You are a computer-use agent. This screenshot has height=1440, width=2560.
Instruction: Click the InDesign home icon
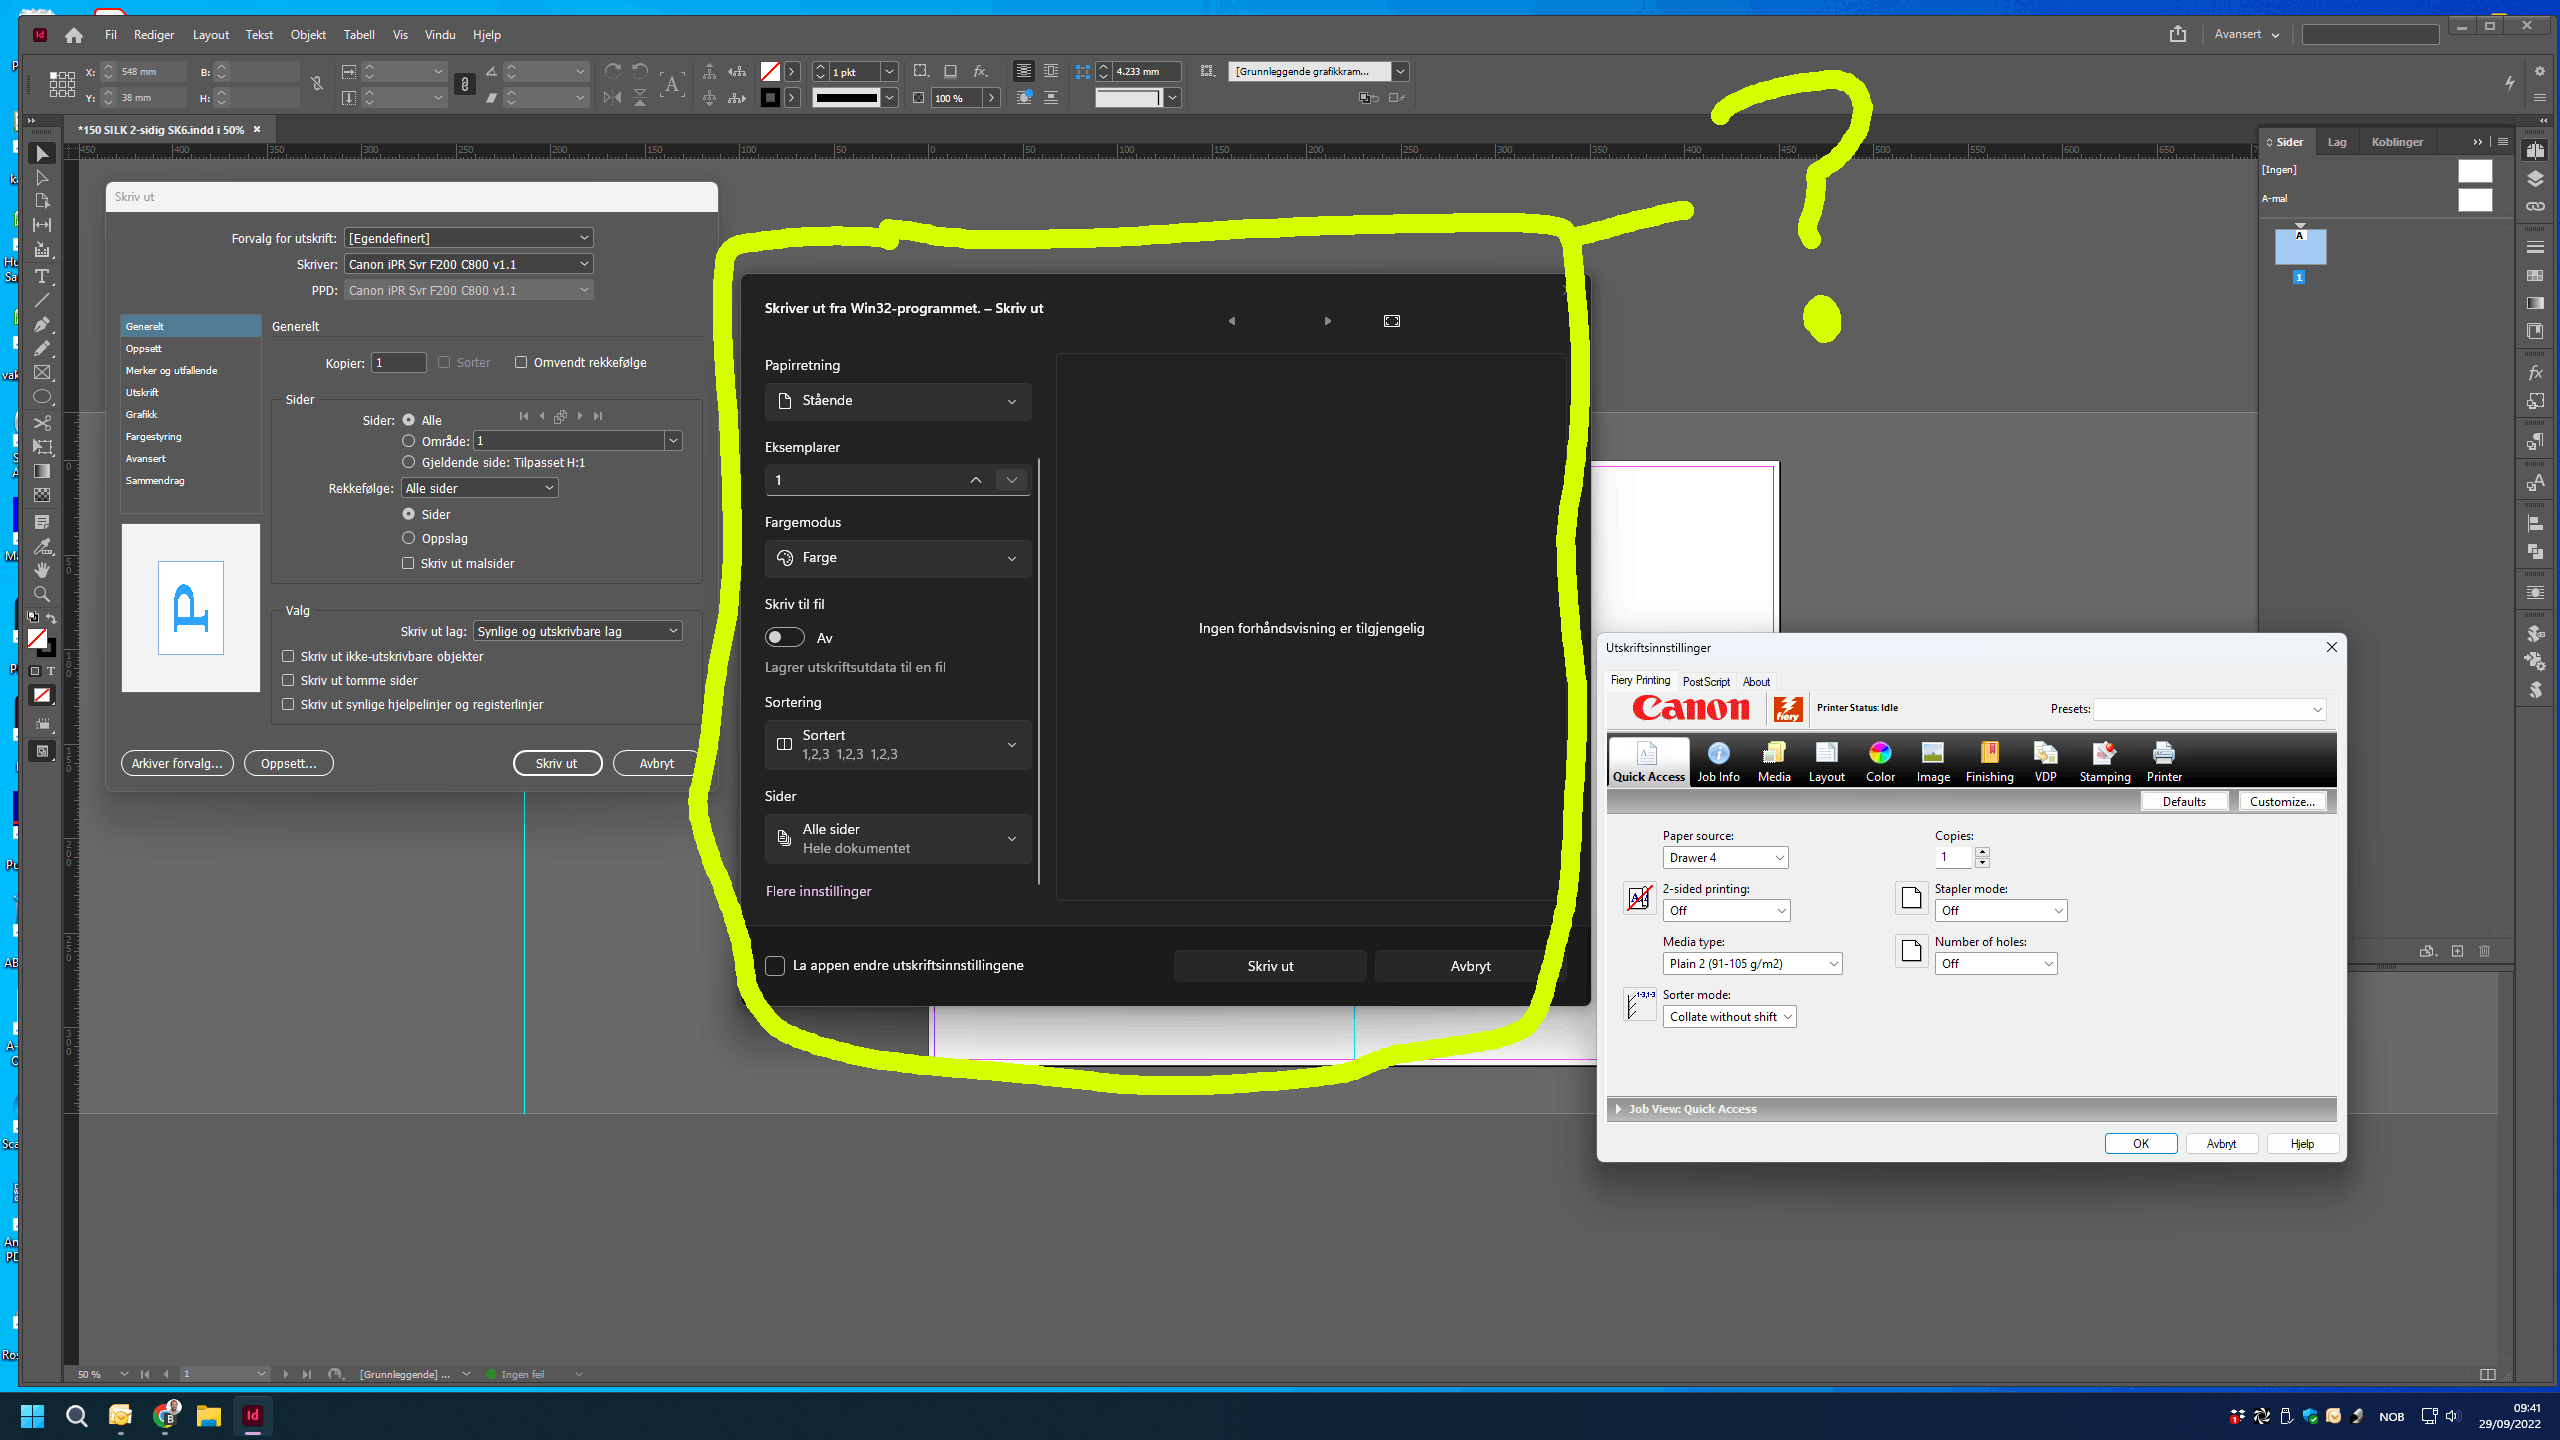click(74, 35)
